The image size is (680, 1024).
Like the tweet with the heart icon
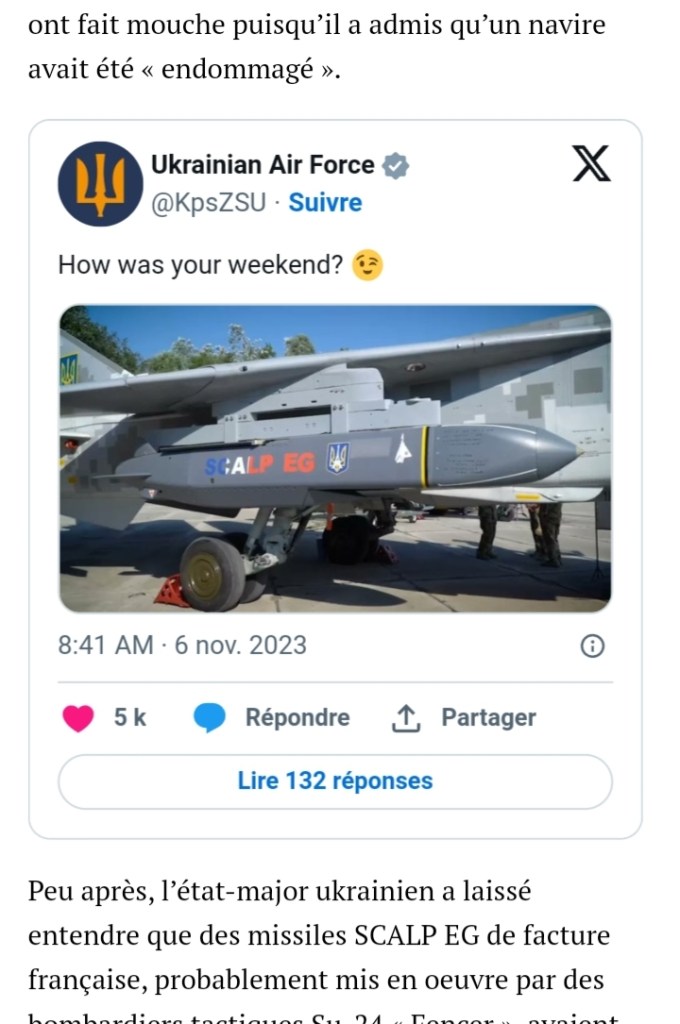click(x=78, y=718)
